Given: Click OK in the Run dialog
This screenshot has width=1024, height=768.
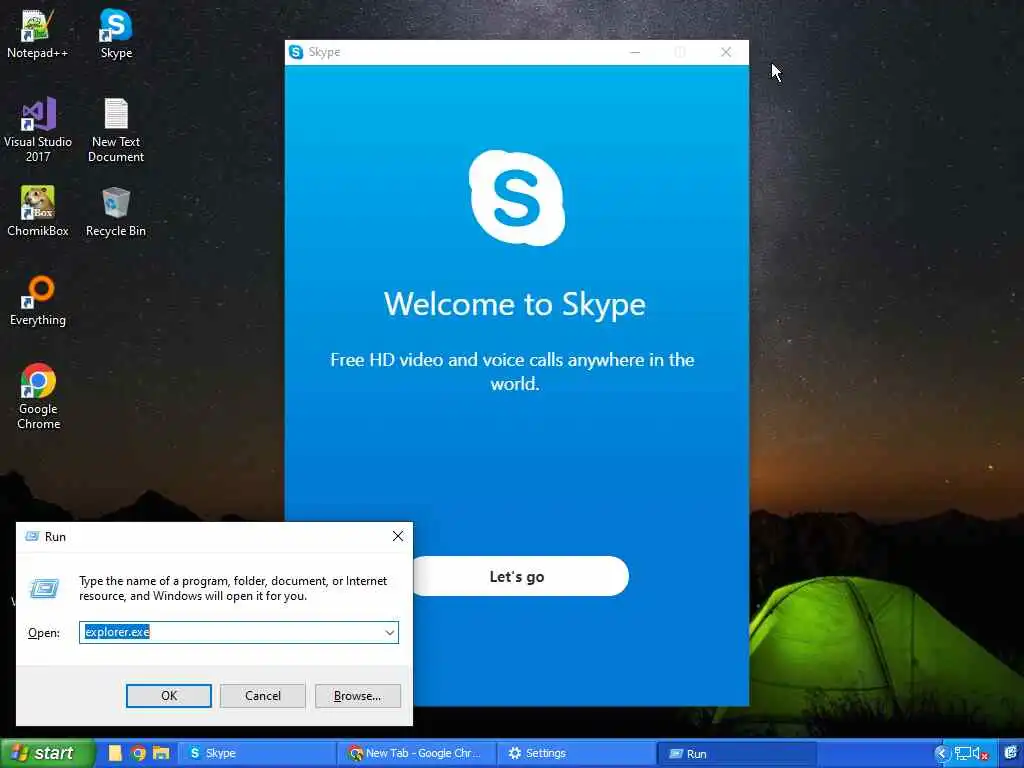Looking at the screenshot, I should pos(168,696).
